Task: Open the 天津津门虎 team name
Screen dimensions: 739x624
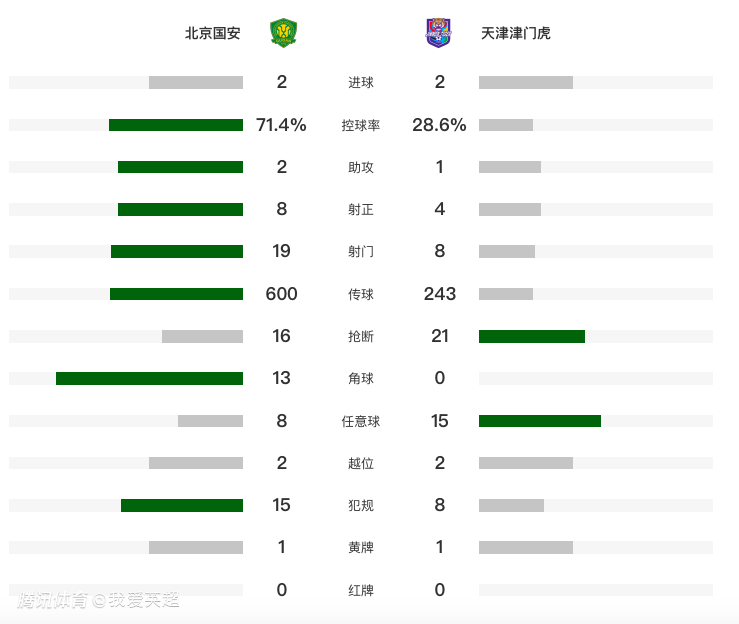Action: point(516,33)
